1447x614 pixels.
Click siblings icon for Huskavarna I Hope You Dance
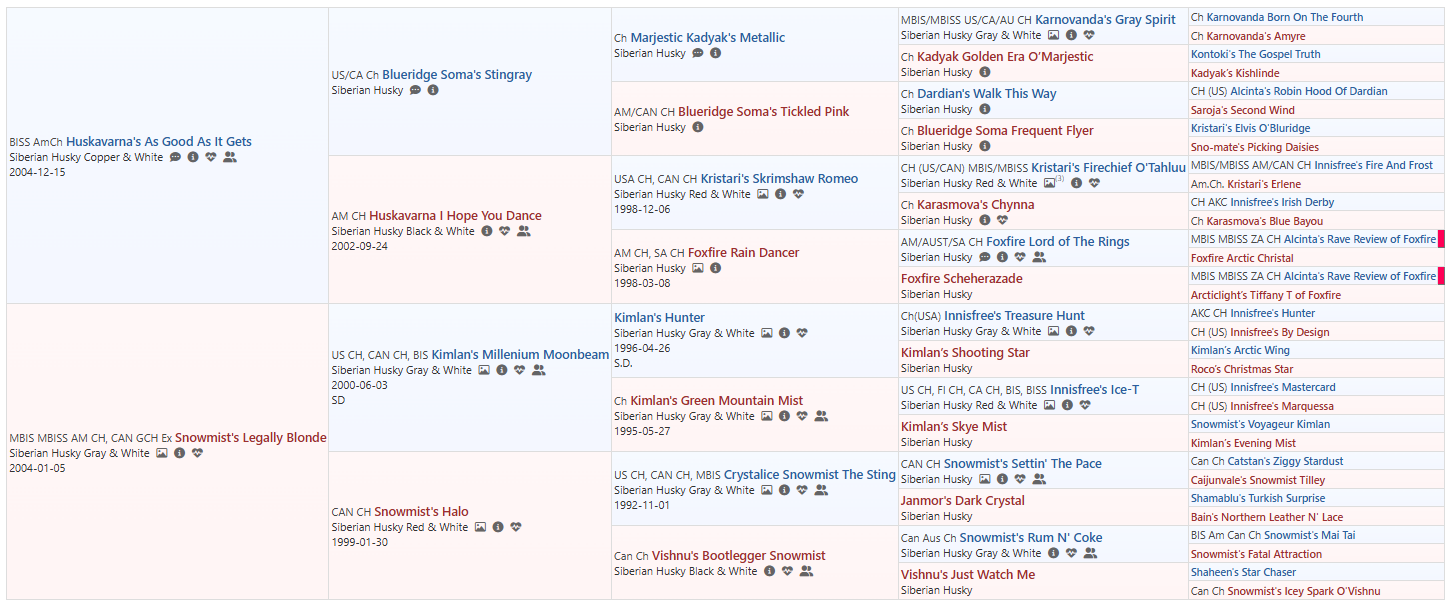tap(524, 231)
